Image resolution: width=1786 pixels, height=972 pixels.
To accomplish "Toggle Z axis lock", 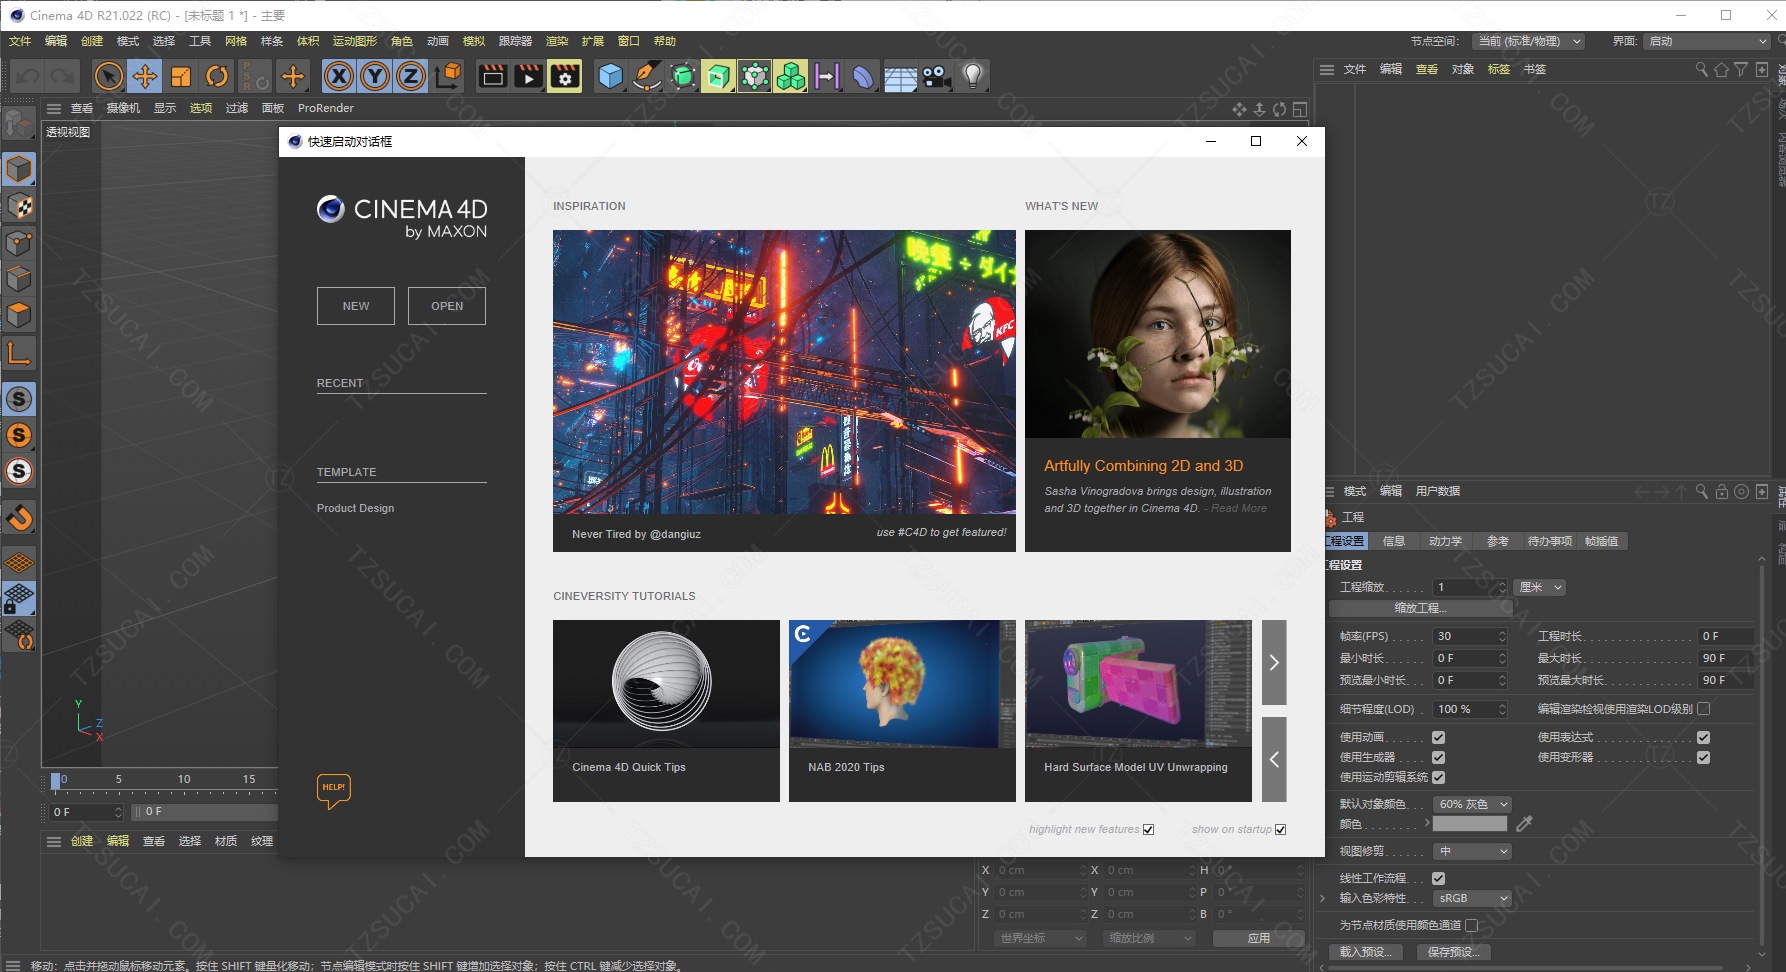I will 411,76.
